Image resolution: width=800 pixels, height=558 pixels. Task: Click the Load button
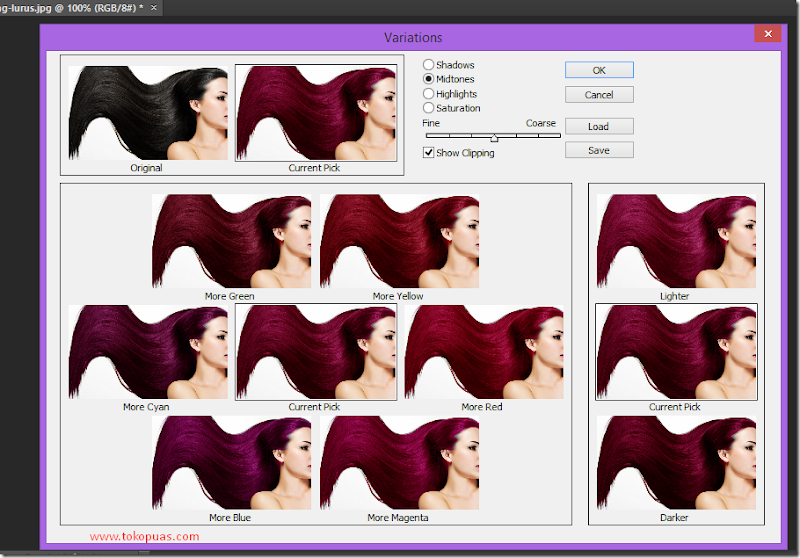(599, 126)
